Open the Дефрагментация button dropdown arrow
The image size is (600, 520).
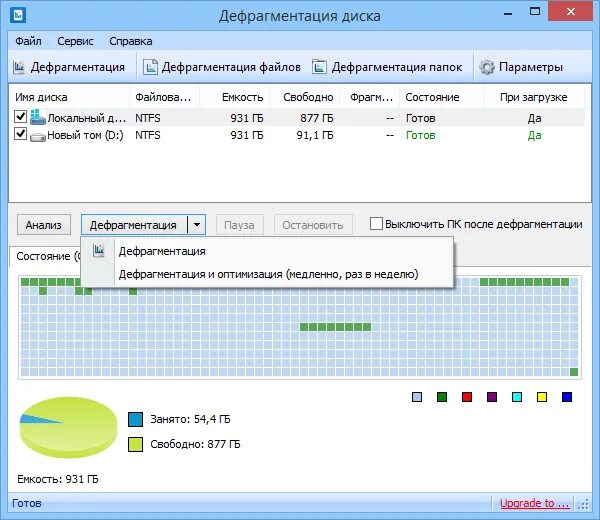coord(197,225)
